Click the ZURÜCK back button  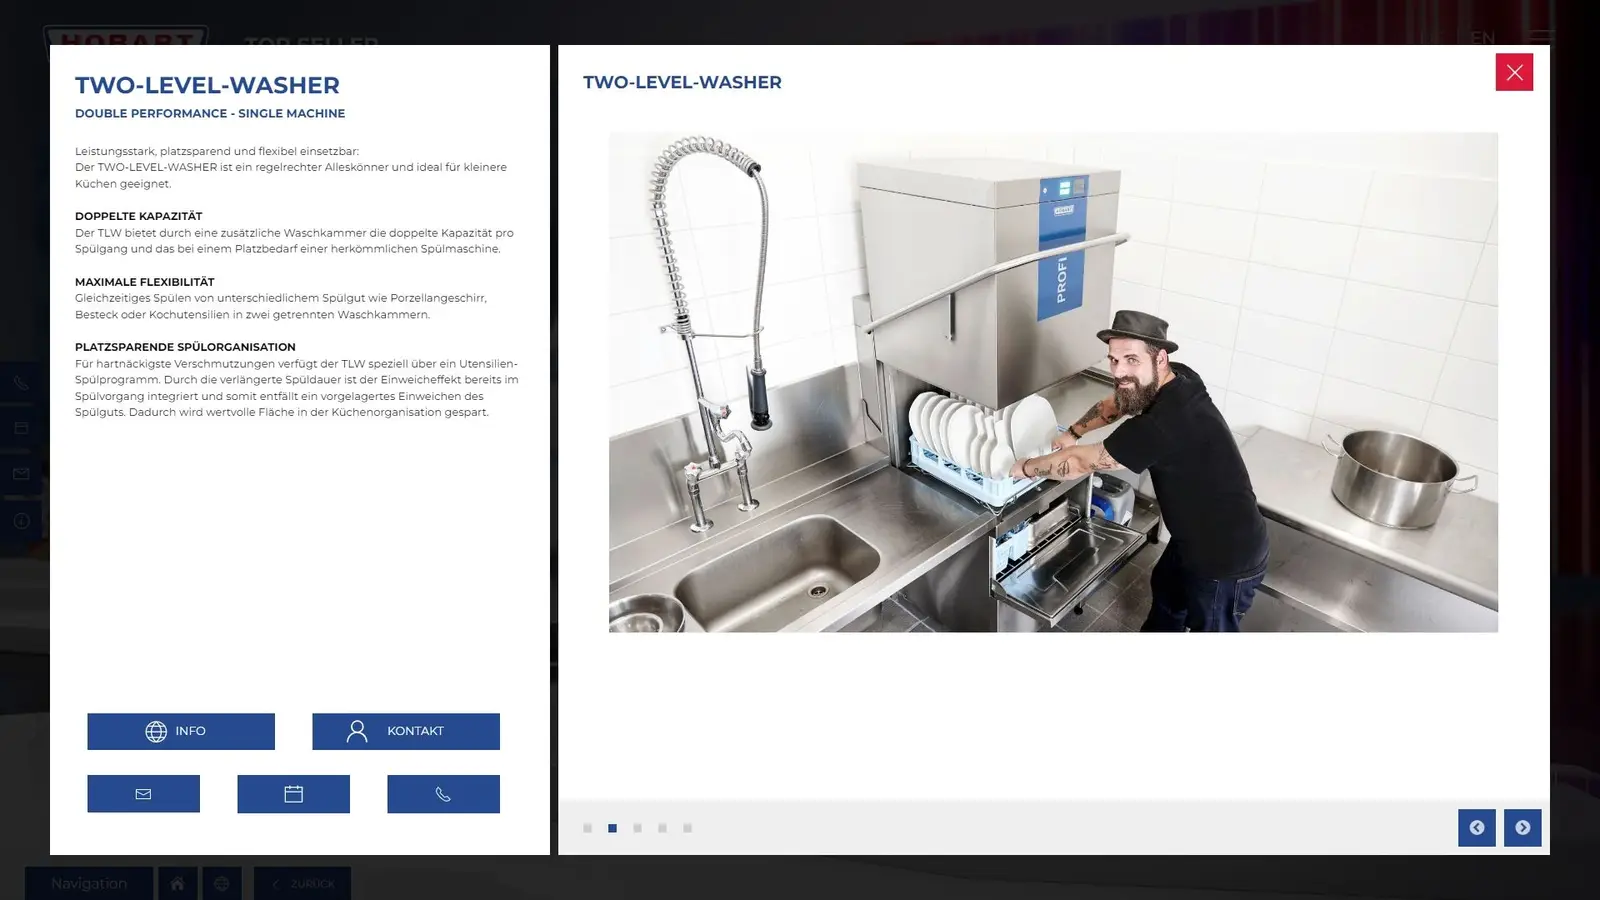[x=303, y=883]
